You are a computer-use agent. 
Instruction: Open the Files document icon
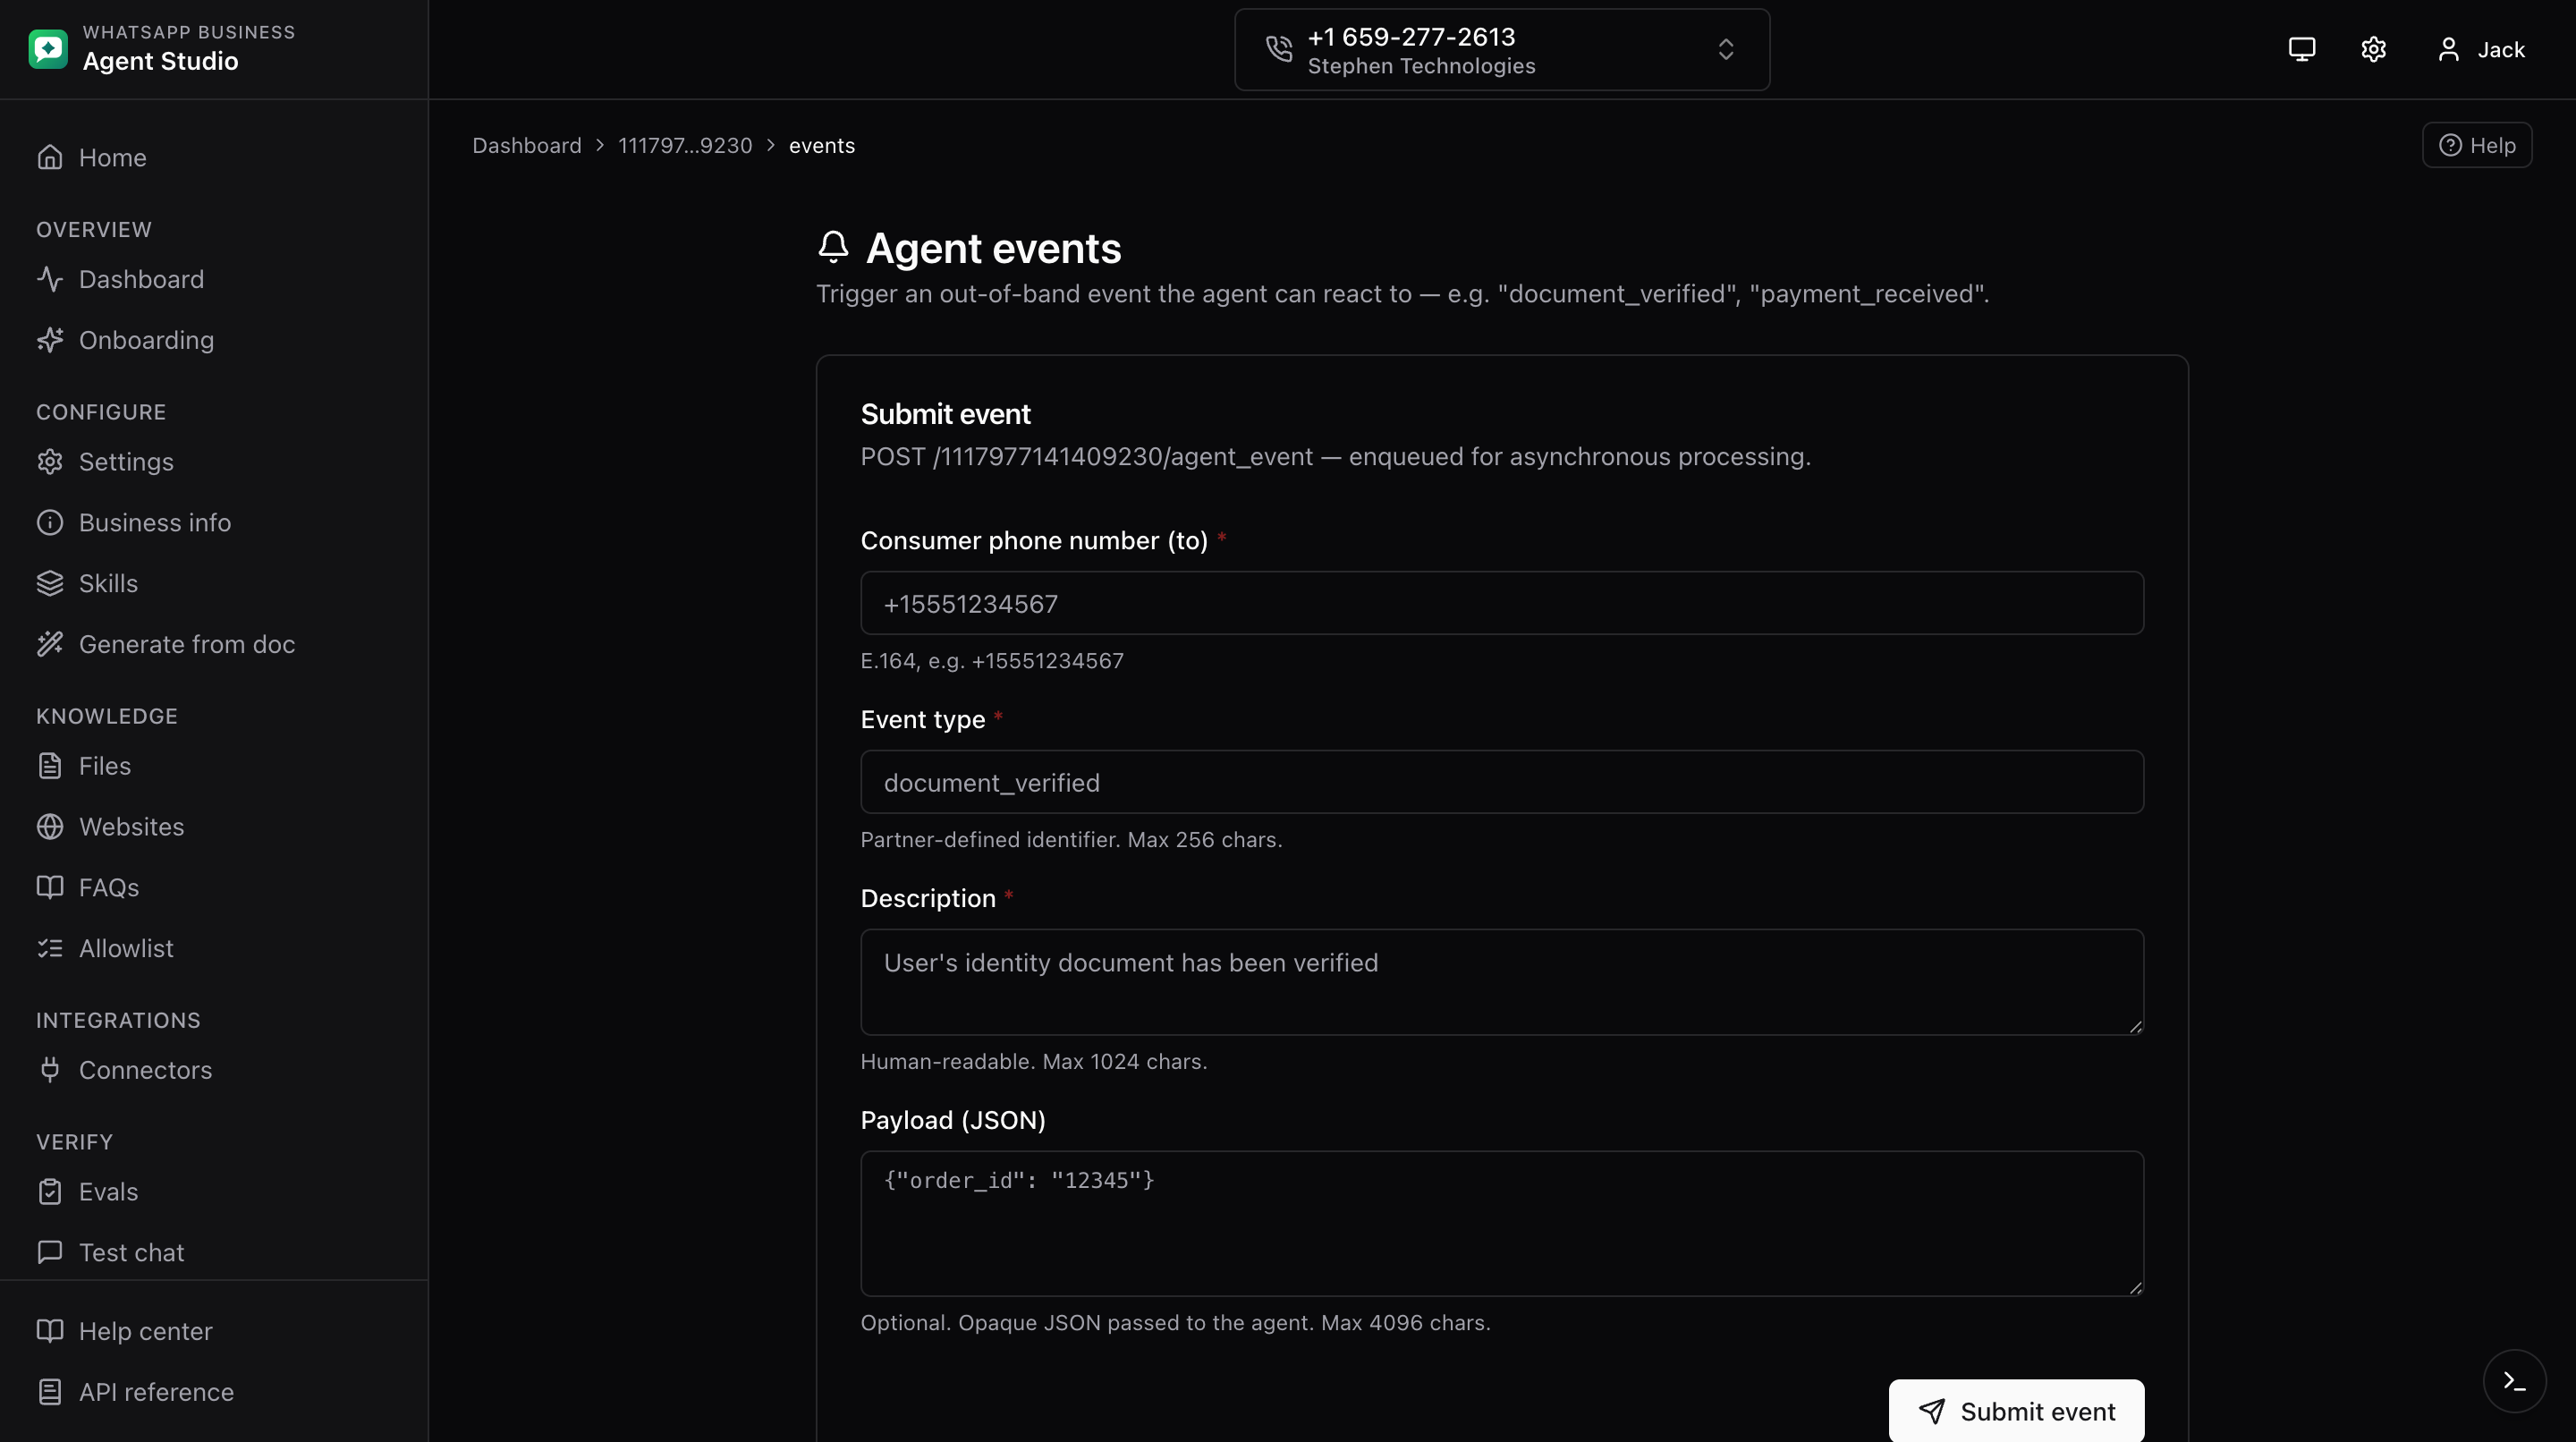point(50,766)
